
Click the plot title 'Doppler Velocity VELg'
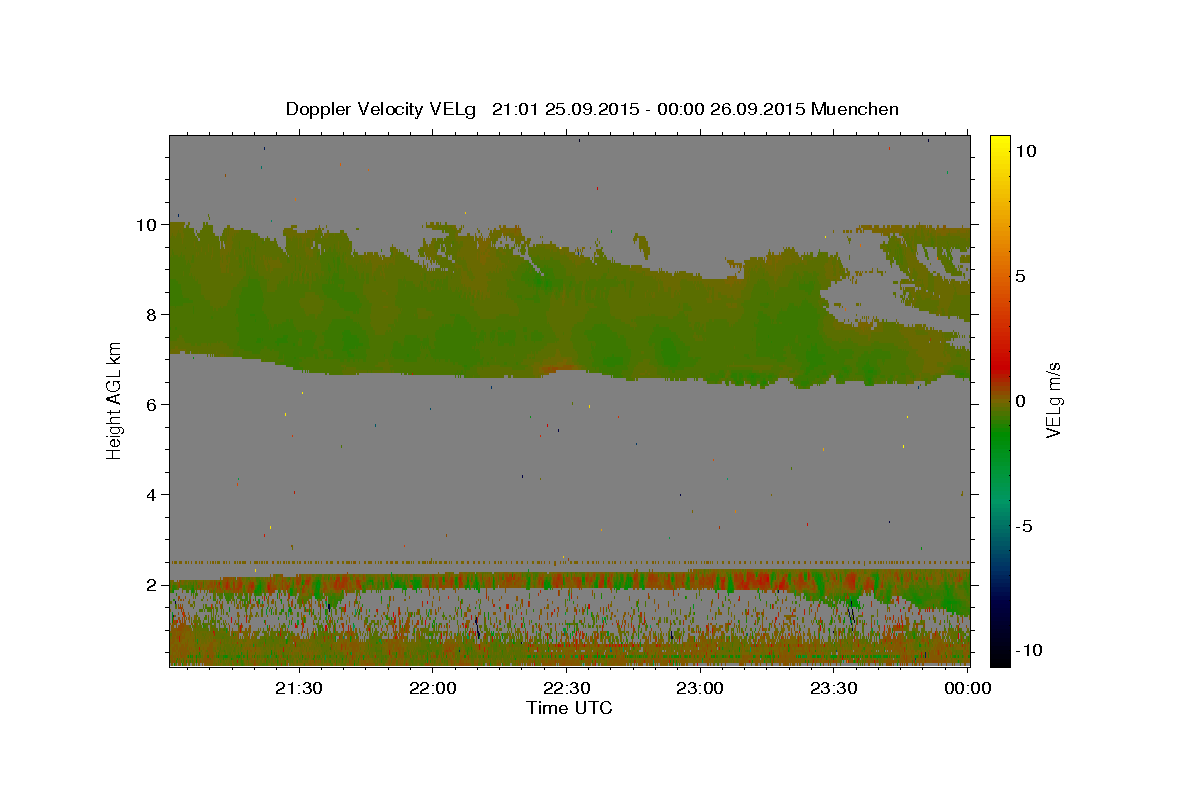click(x=382, y=109)
